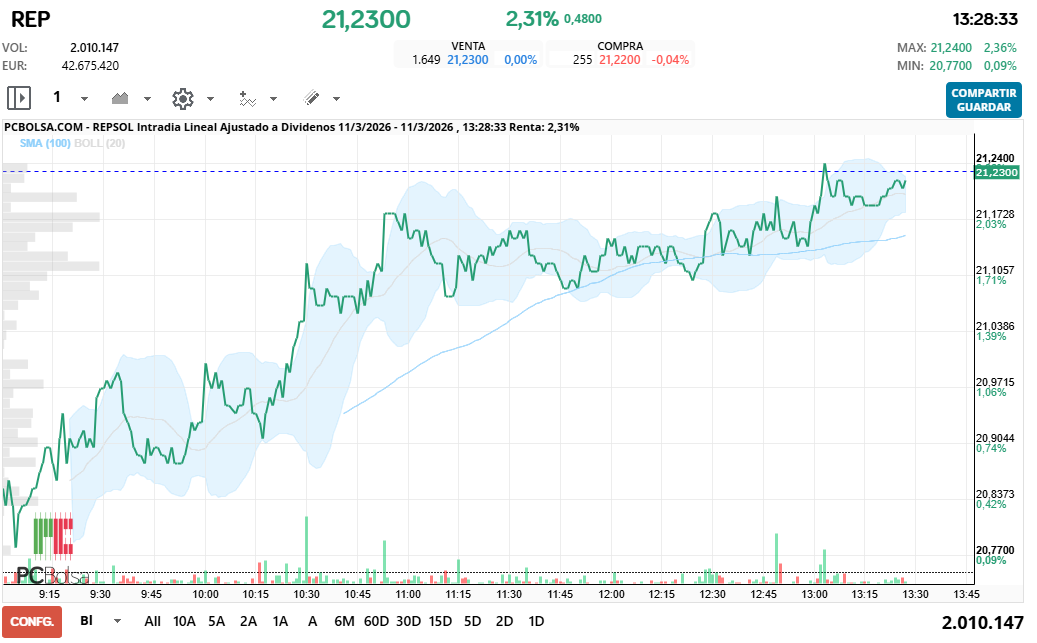Click the timeframe "1" icon
The width and height of the screenshot is (1037, 643).
[57, 98]
